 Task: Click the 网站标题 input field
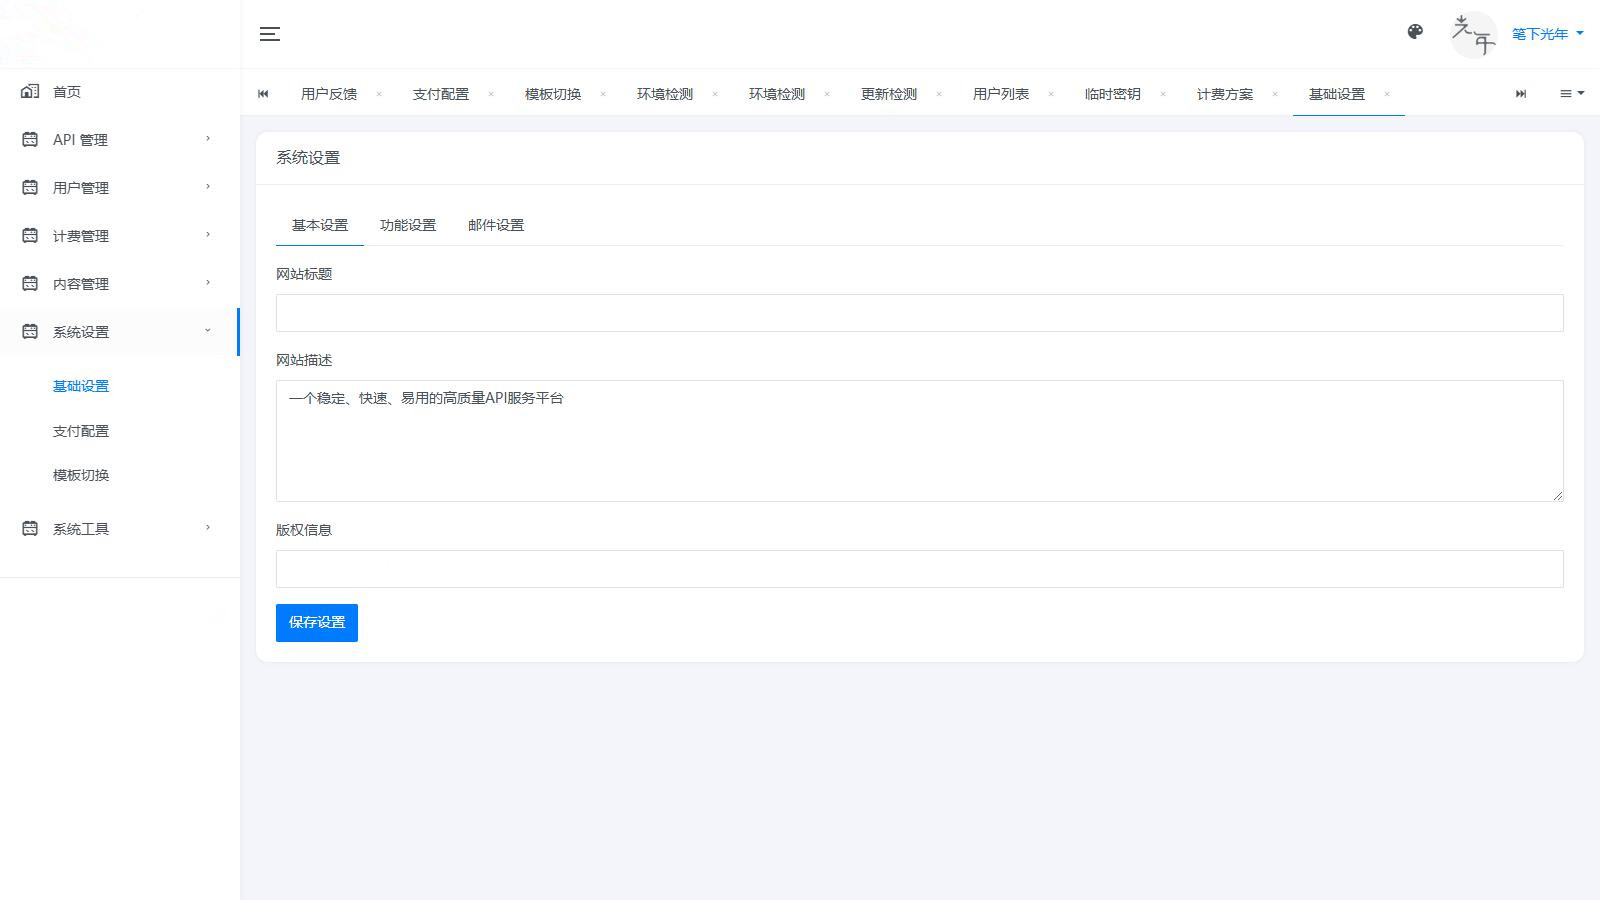coord(919,313)
